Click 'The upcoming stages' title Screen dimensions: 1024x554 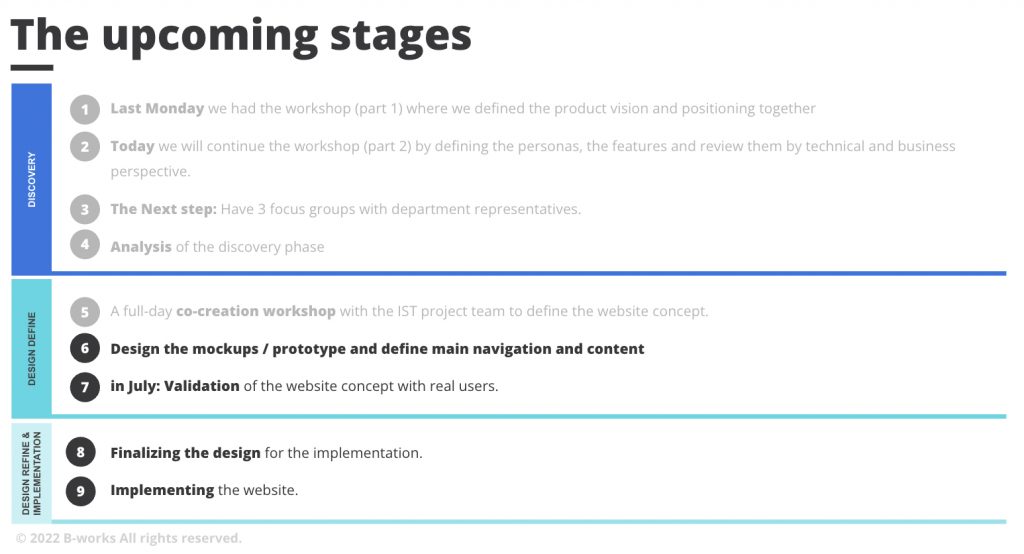click(241, 35)
